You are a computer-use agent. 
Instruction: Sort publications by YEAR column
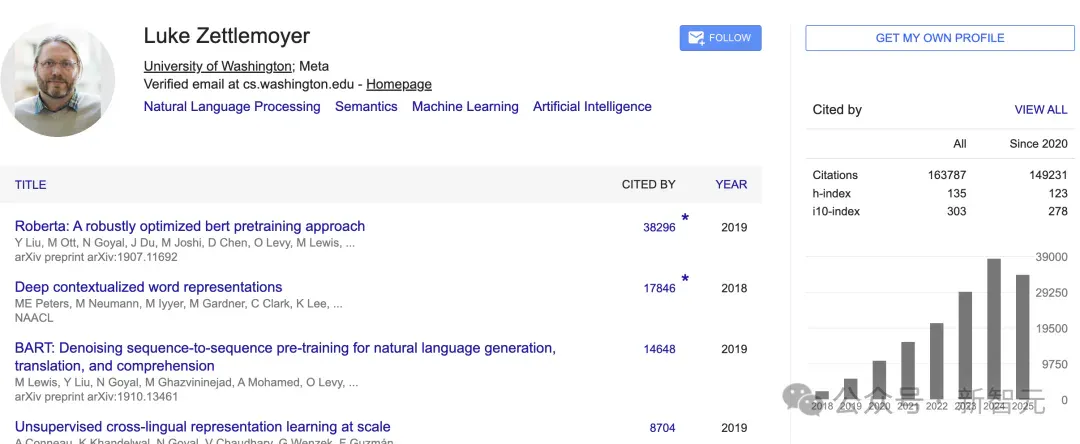pyautogui.click(x=731, y=184)
